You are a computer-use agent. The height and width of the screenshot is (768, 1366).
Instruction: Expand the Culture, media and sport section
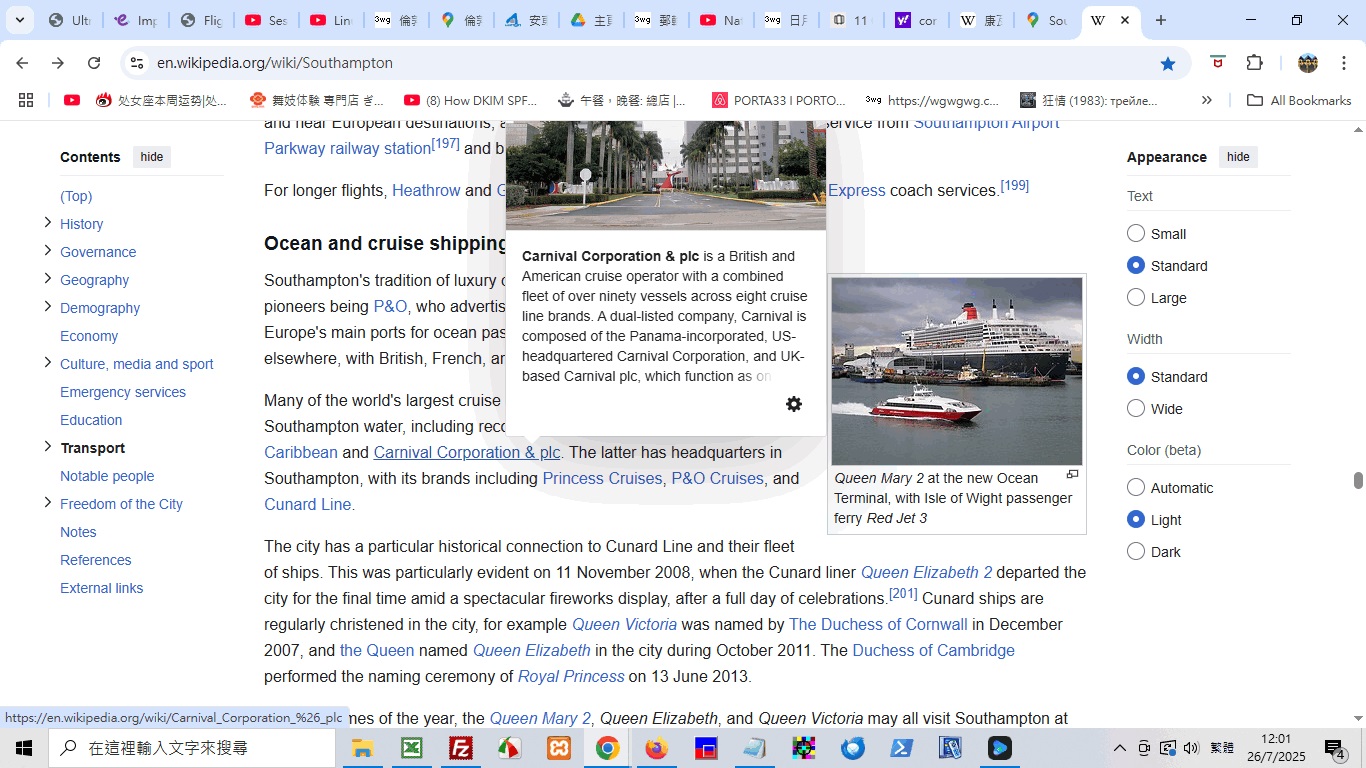click(x=47, y=363)
